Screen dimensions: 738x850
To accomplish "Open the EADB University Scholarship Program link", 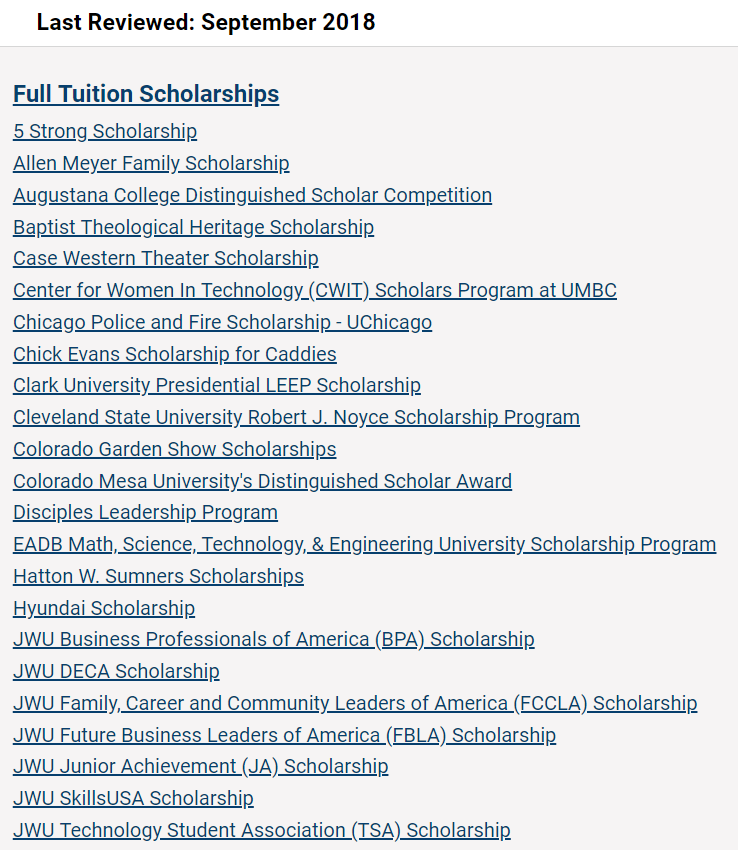I will point(364,544).
